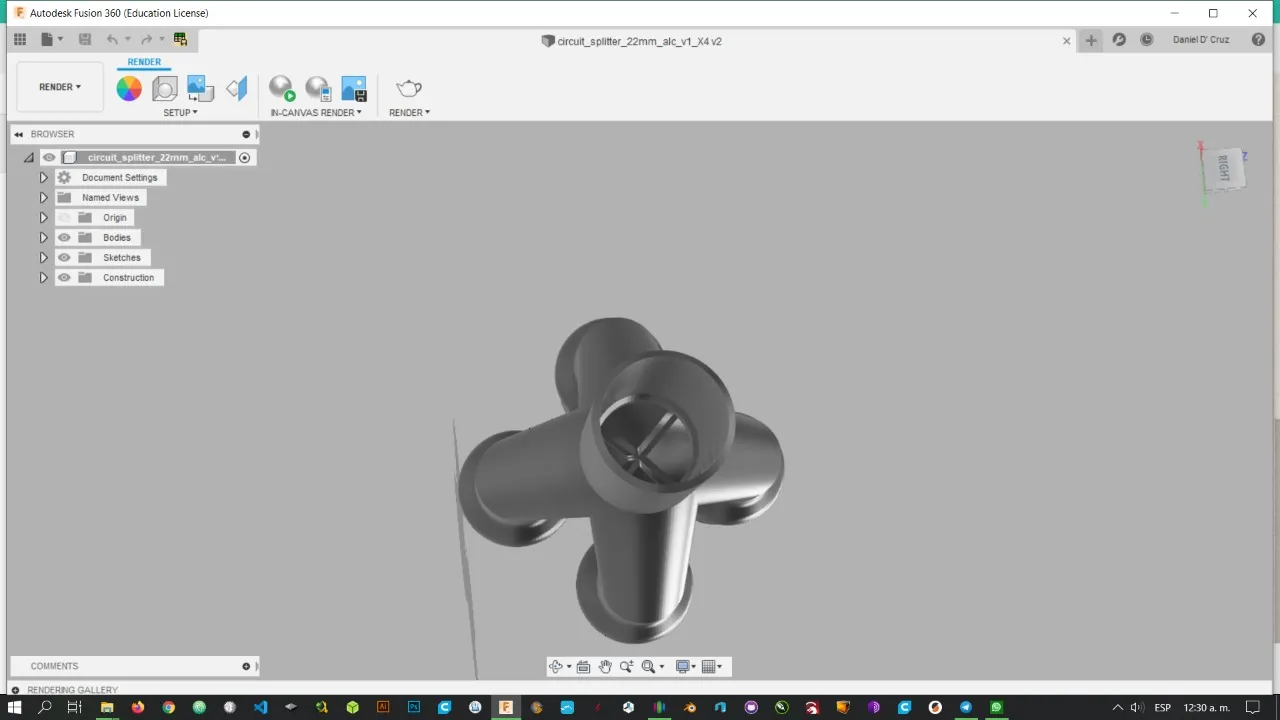
Task: Start the In-Canvas Render
Action: click(x=282, y=88)
